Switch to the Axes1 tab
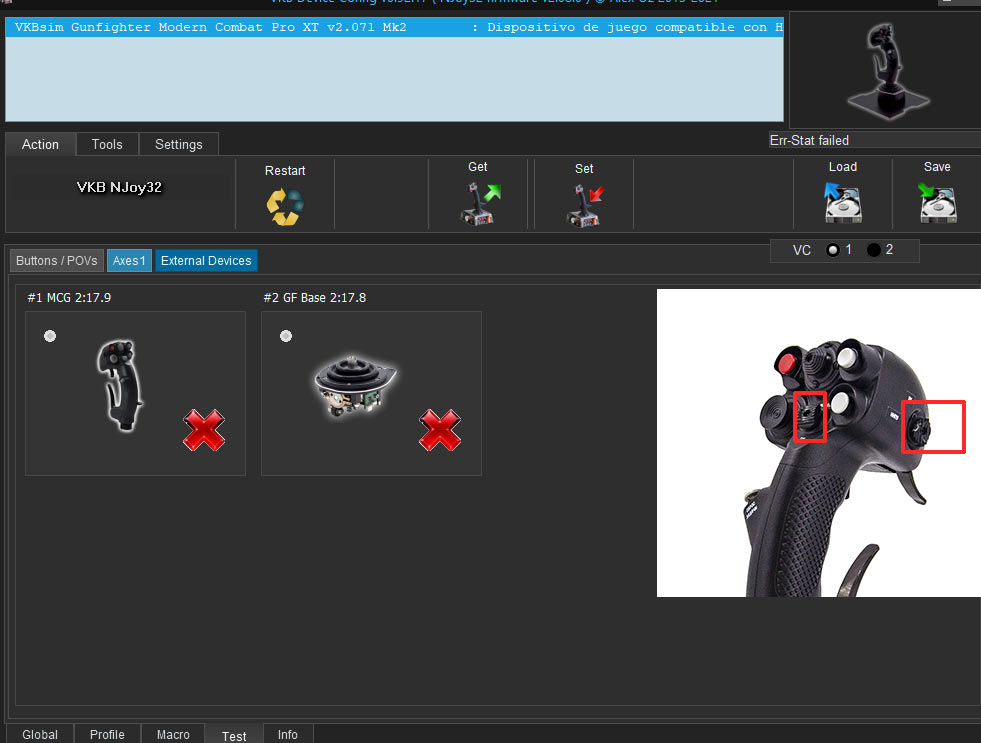The image size is (981, 743). [x=130, y=261]
